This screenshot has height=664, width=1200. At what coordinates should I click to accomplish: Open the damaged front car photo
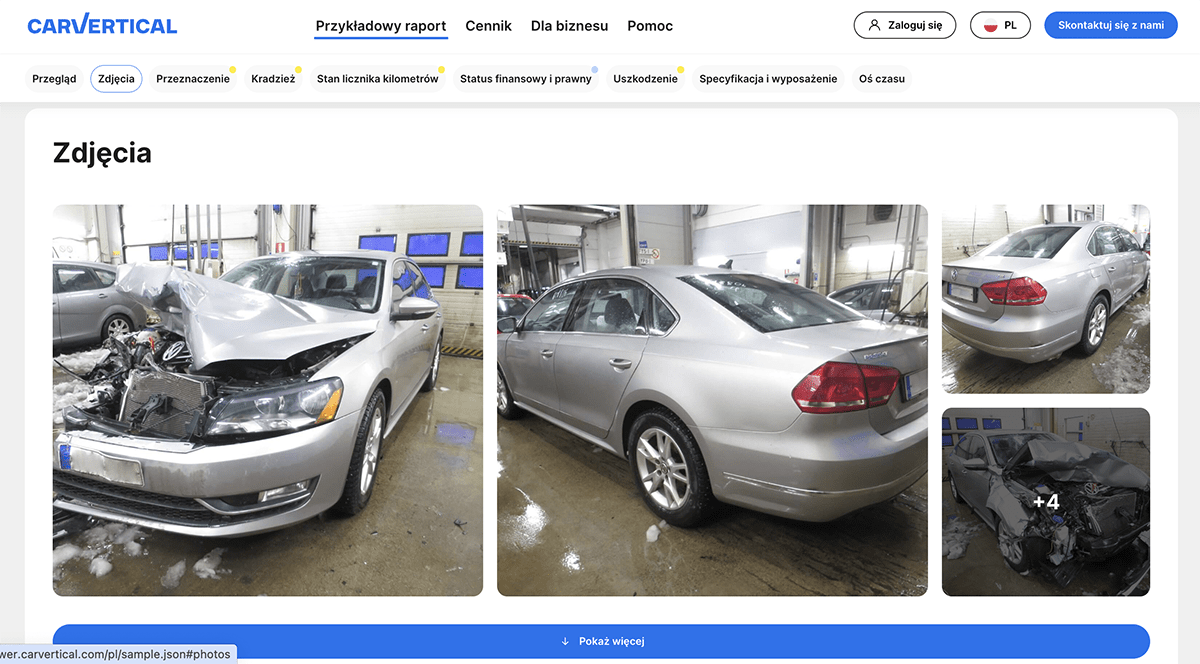pyautogui.click(x=268, y=400)
